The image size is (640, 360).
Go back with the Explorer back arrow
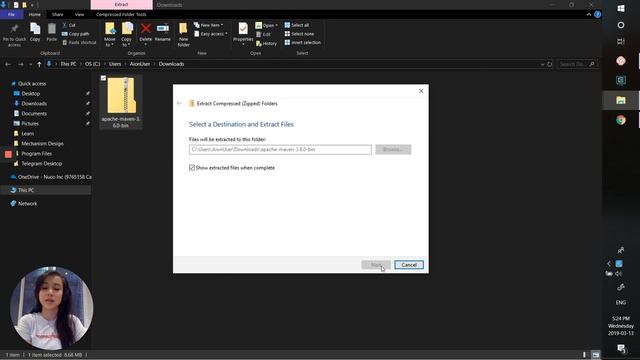[8, 64]
